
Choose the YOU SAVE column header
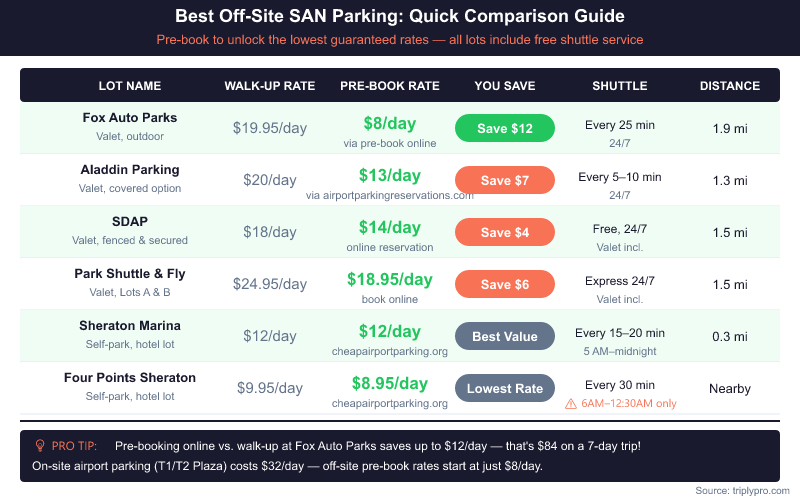coord(505,86)
